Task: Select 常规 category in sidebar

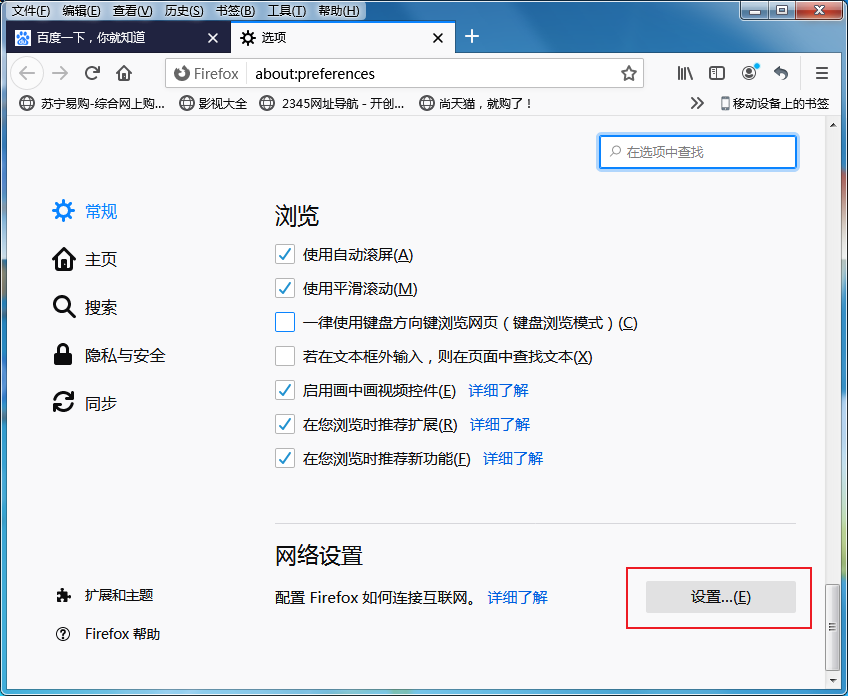Action: (84, 211)
